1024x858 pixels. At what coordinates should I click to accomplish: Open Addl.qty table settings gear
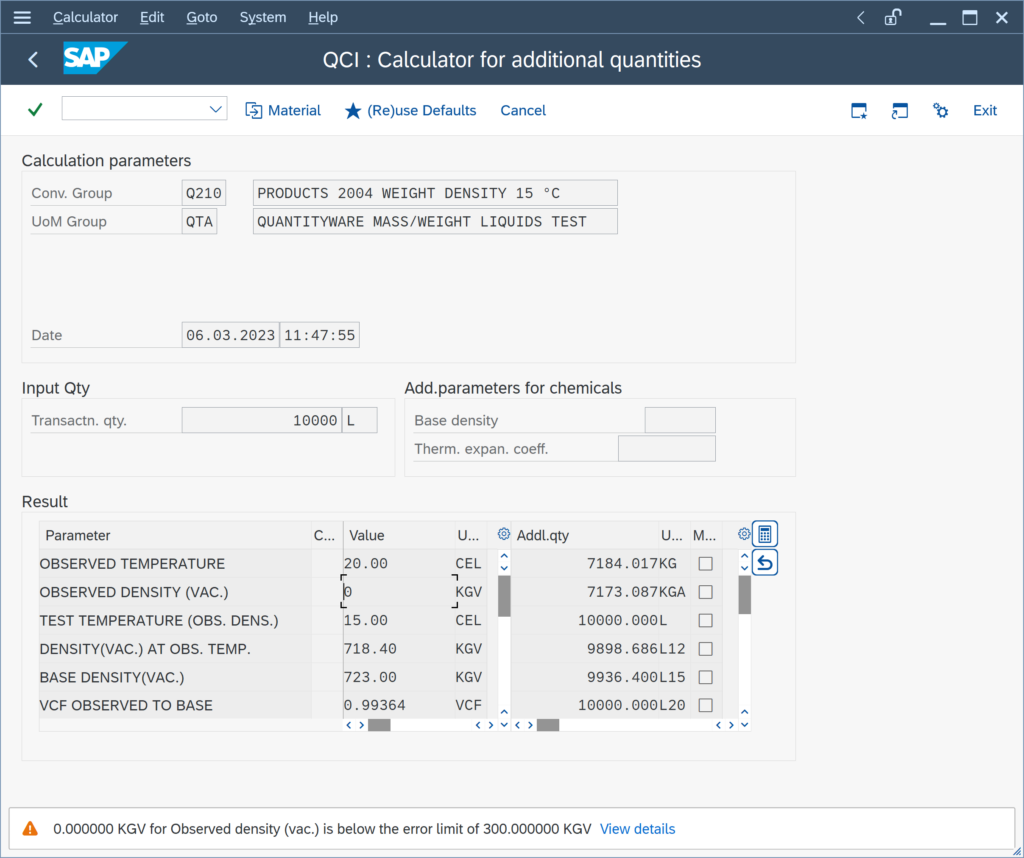pos(744,534)
